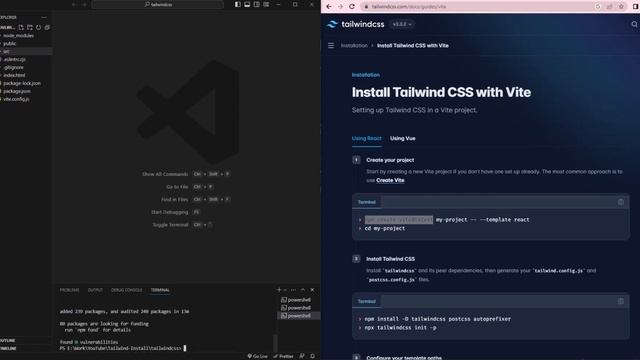The image size is (640, 360).
Task: Click share icon in address bar
Action: tap(609, 7)
